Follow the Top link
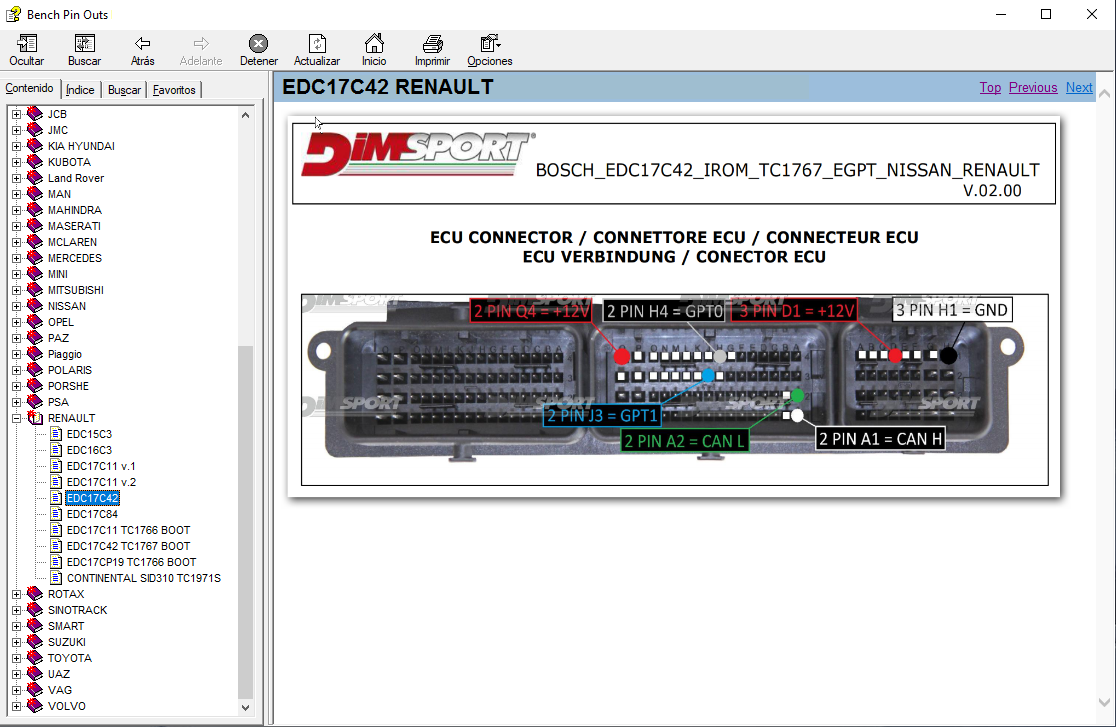 pos(990,88)
